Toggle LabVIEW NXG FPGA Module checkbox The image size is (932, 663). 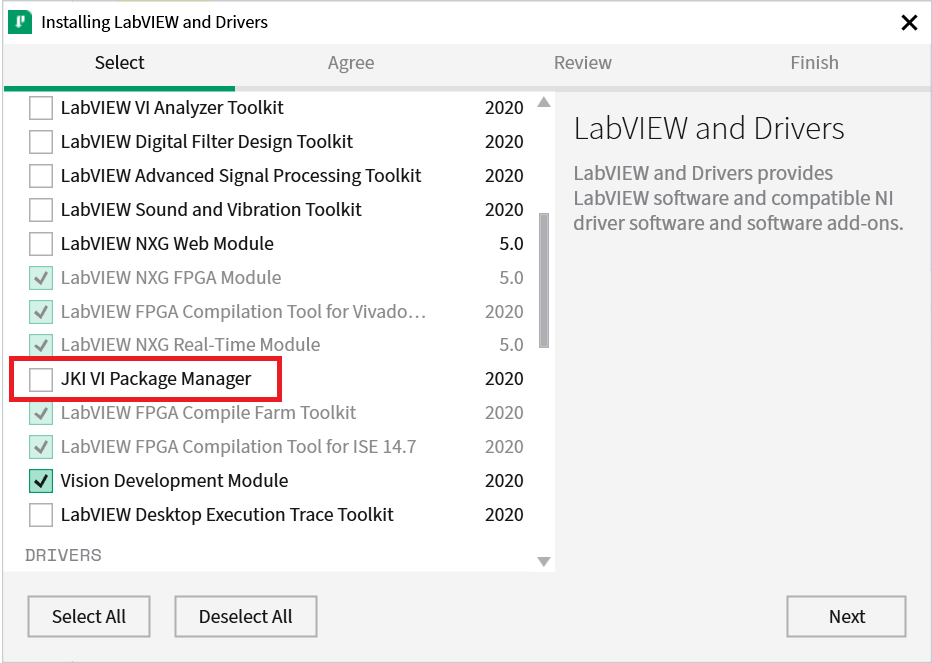pos(41,277)
